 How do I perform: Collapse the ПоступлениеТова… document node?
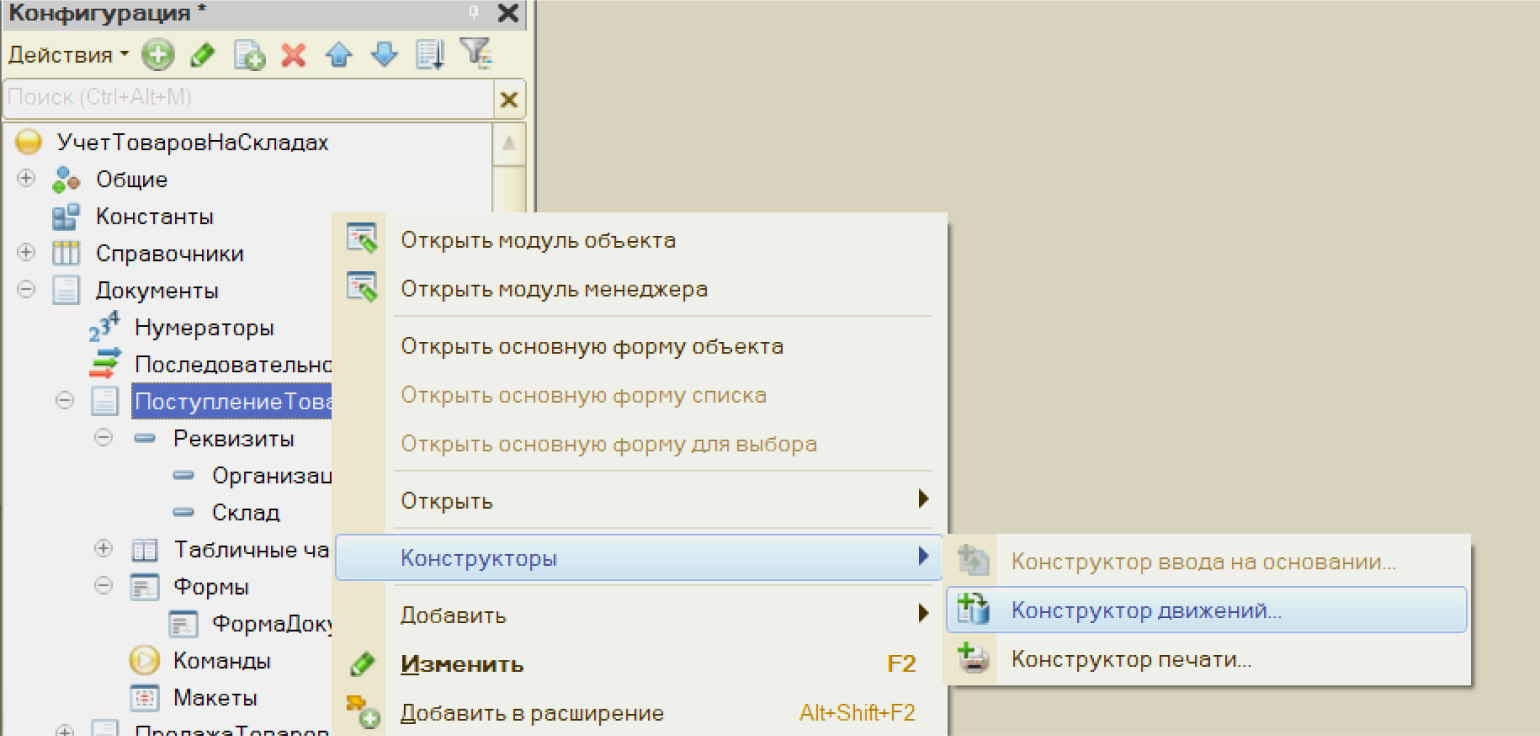click(x=65, y=401)
